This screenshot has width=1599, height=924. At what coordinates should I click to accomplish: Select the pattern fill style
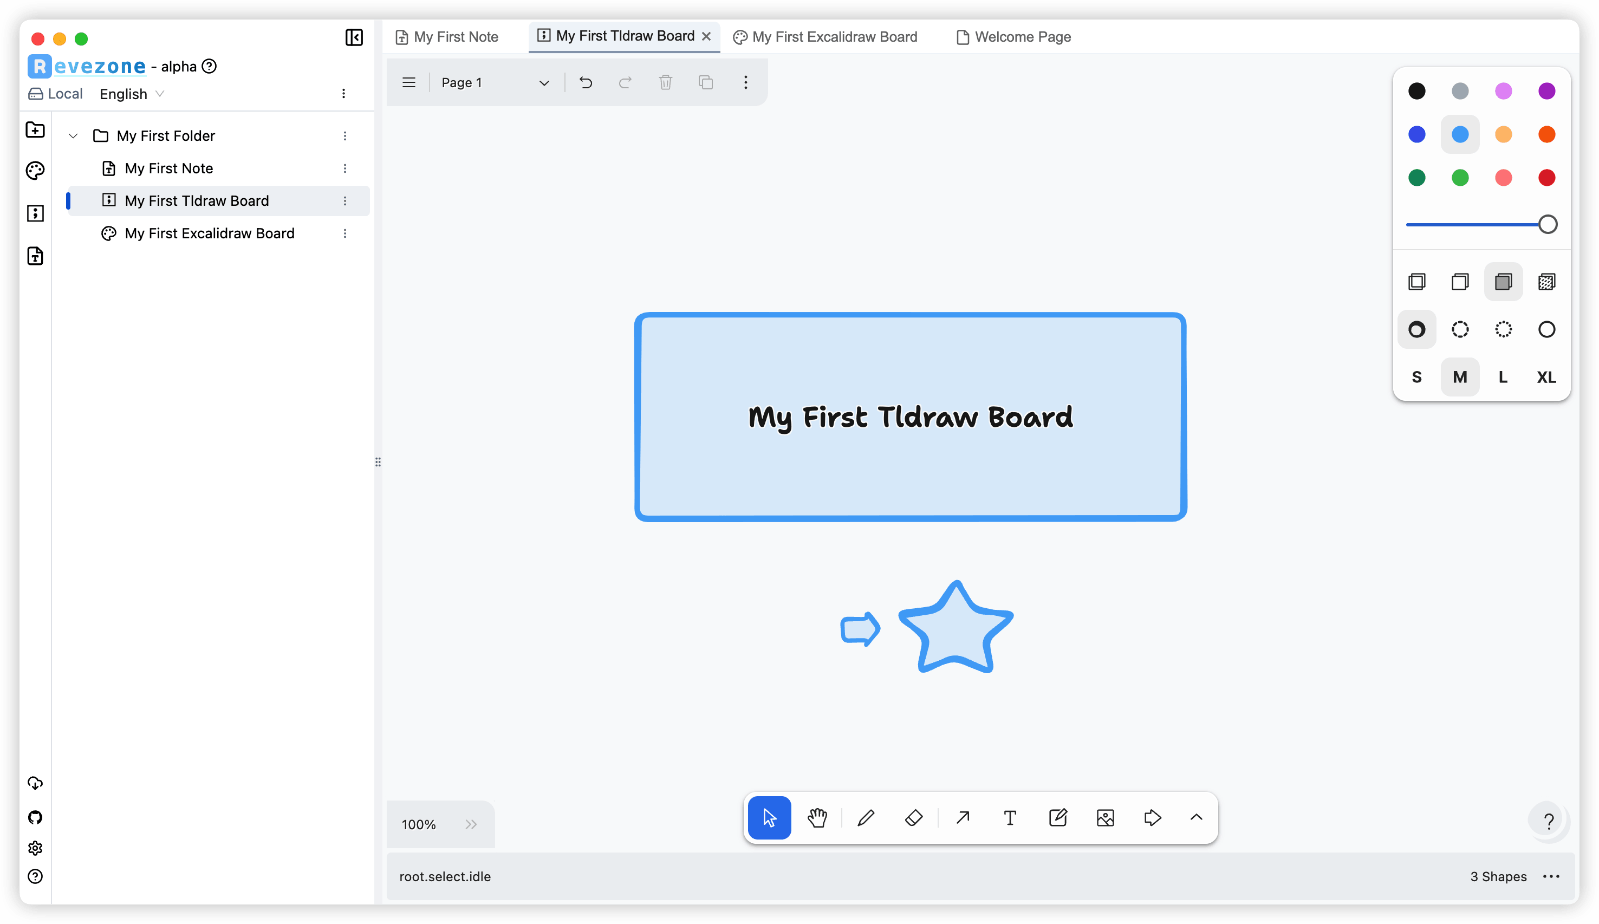coord(1546,282)
